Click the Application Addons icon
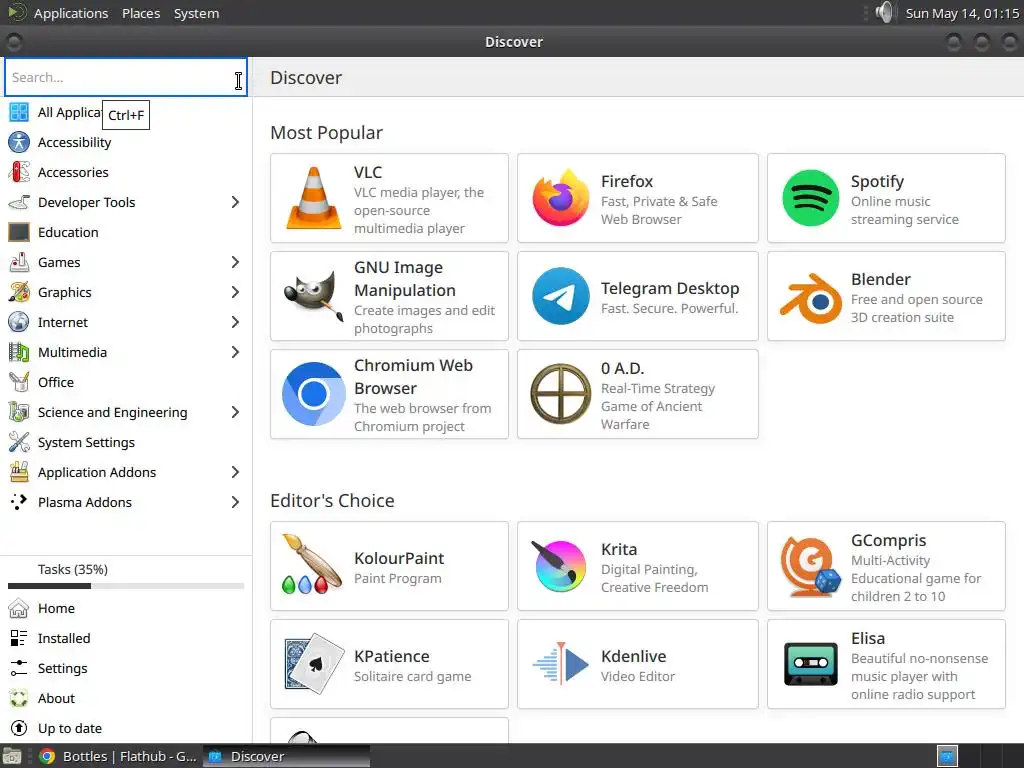1024x768 pixels. pyautogui.click(x=19, y=472)
